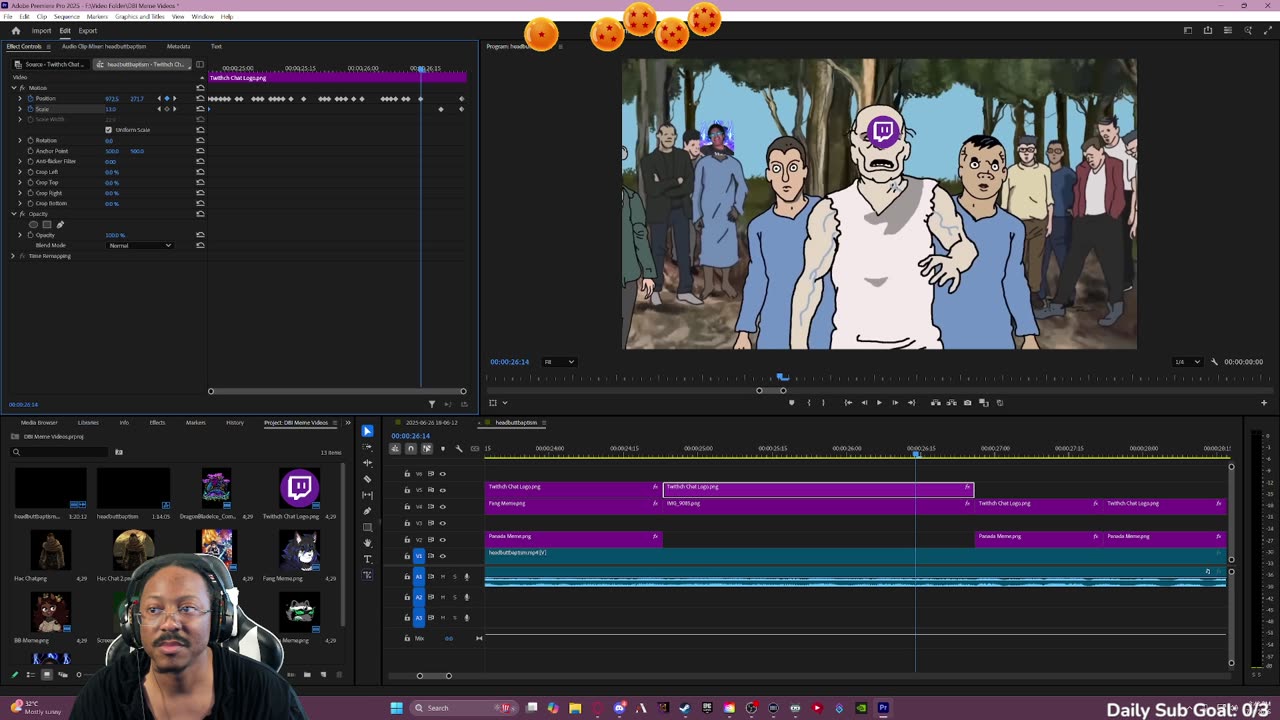Toggle lock on track V4
The image size is (1280, 720).
coord(407,506)
